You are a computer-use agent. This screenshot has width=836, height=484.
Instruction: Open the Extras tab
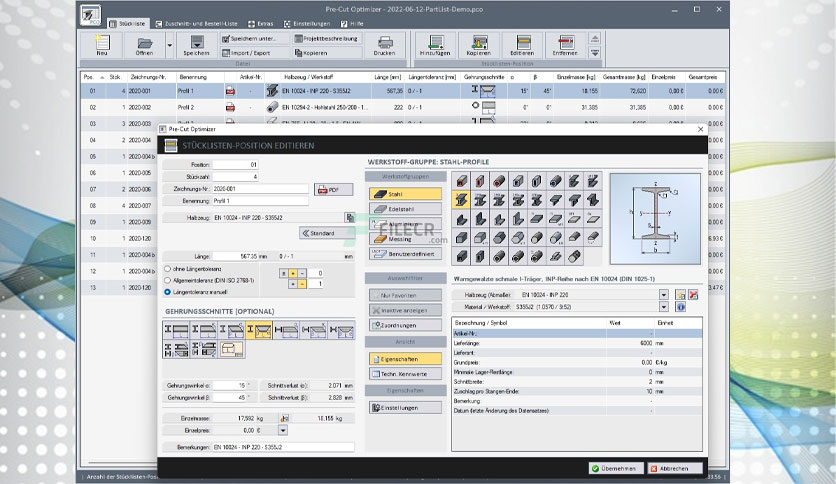(260, 24)
